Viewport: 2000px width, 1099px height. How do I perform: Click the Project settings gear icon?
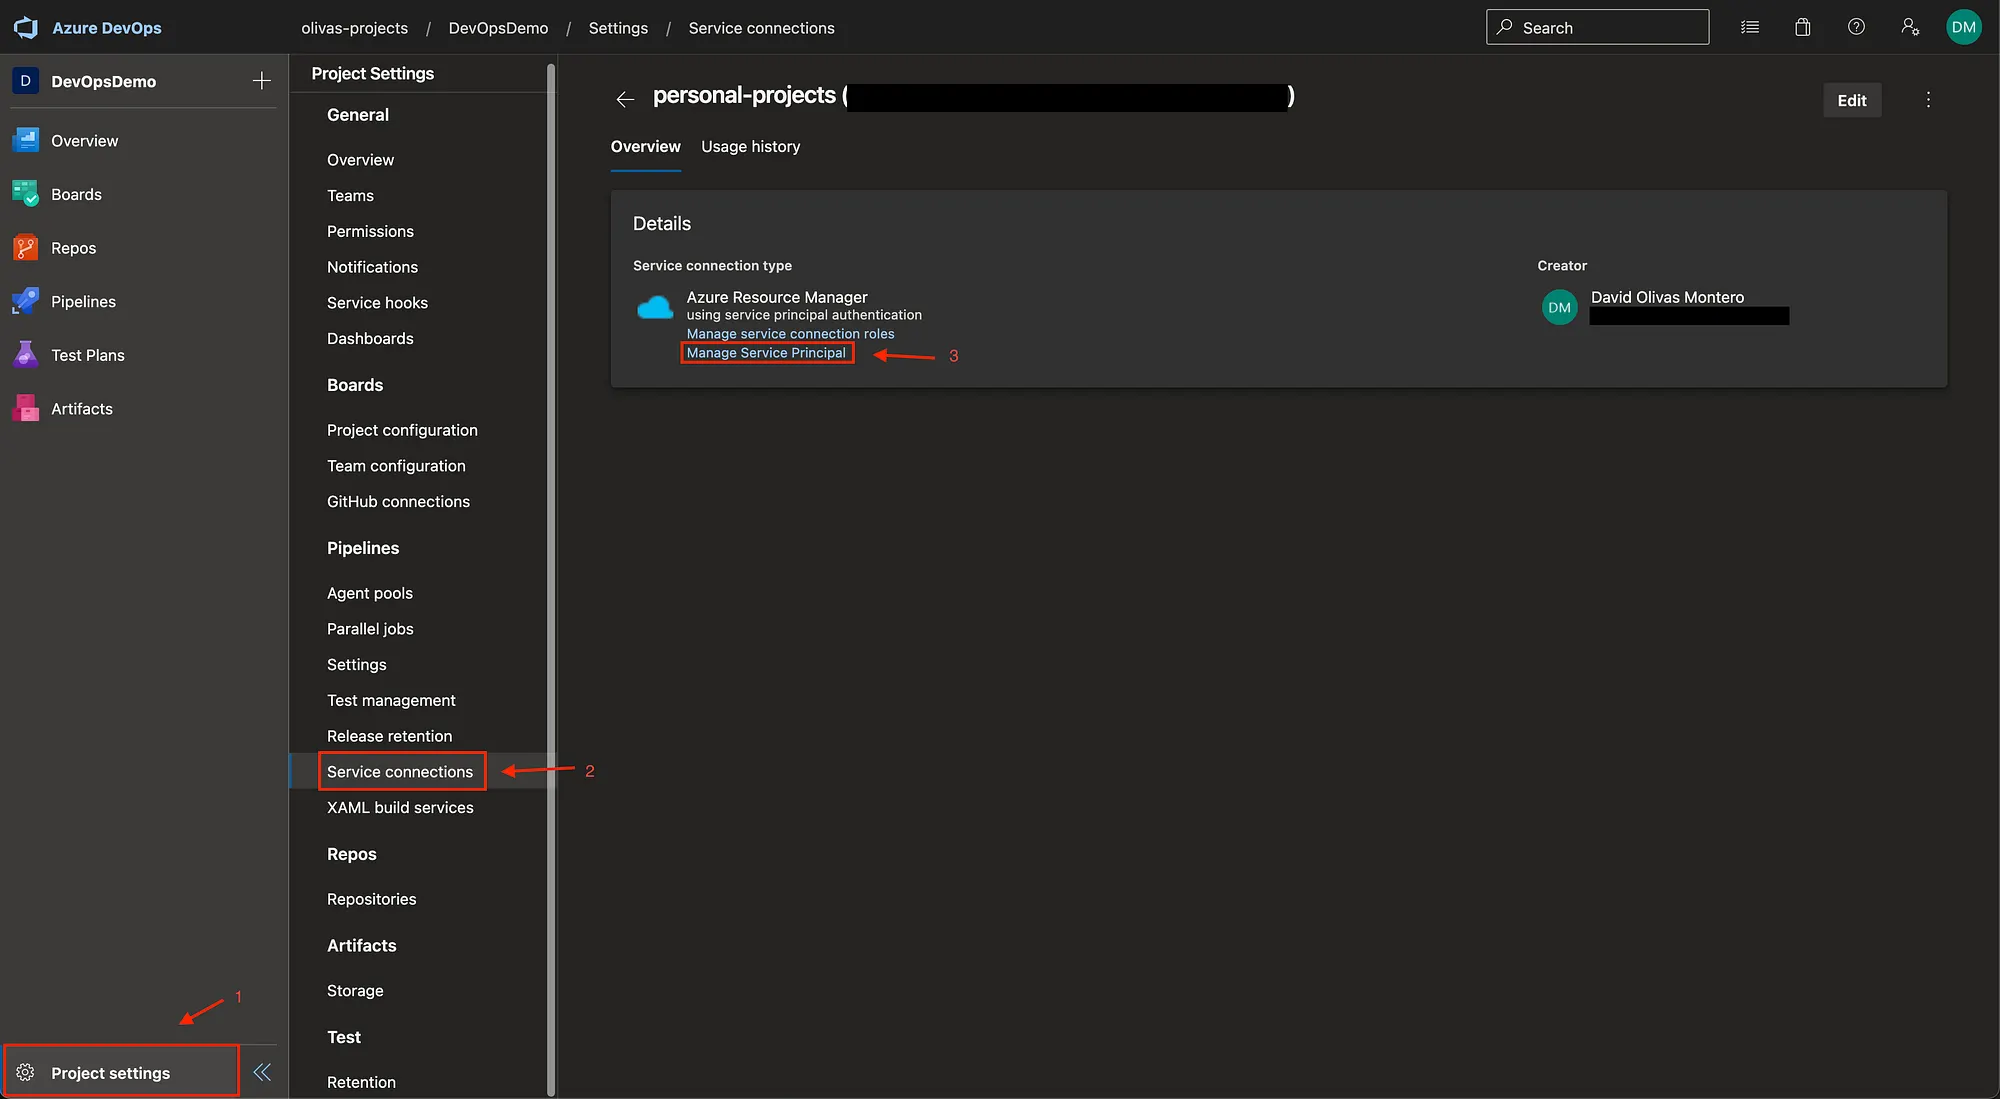(x=25, y=1072)
